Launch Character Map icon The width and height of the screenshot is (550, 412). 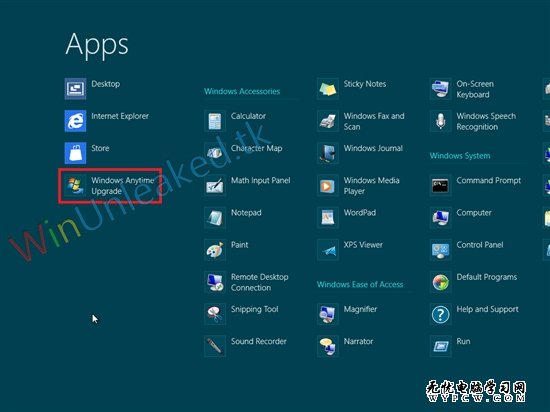[x=215, y=153]
